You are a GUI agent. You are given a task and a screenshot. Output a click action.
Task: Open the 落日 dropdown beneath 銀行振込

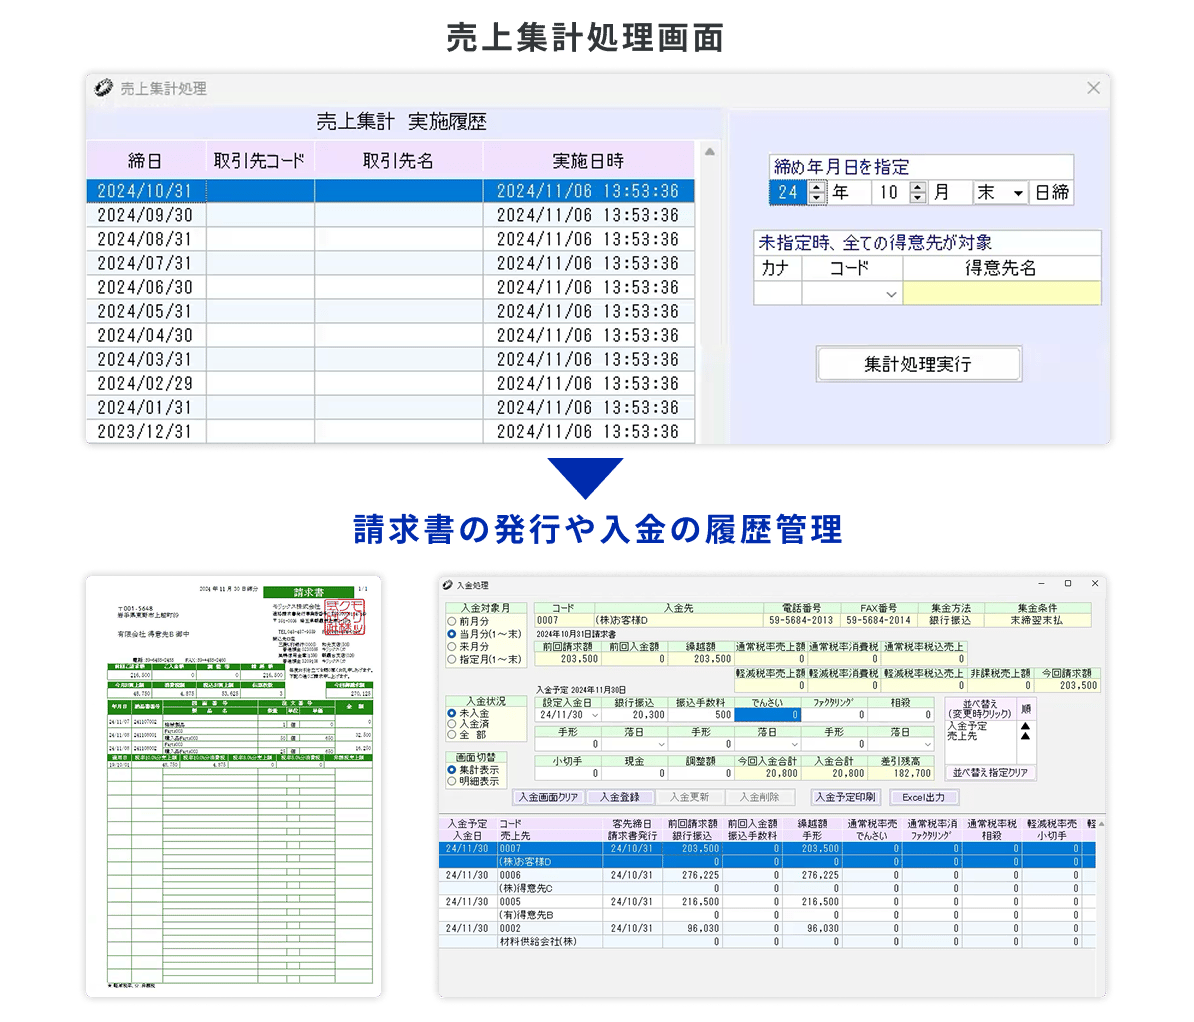(662, 744)
